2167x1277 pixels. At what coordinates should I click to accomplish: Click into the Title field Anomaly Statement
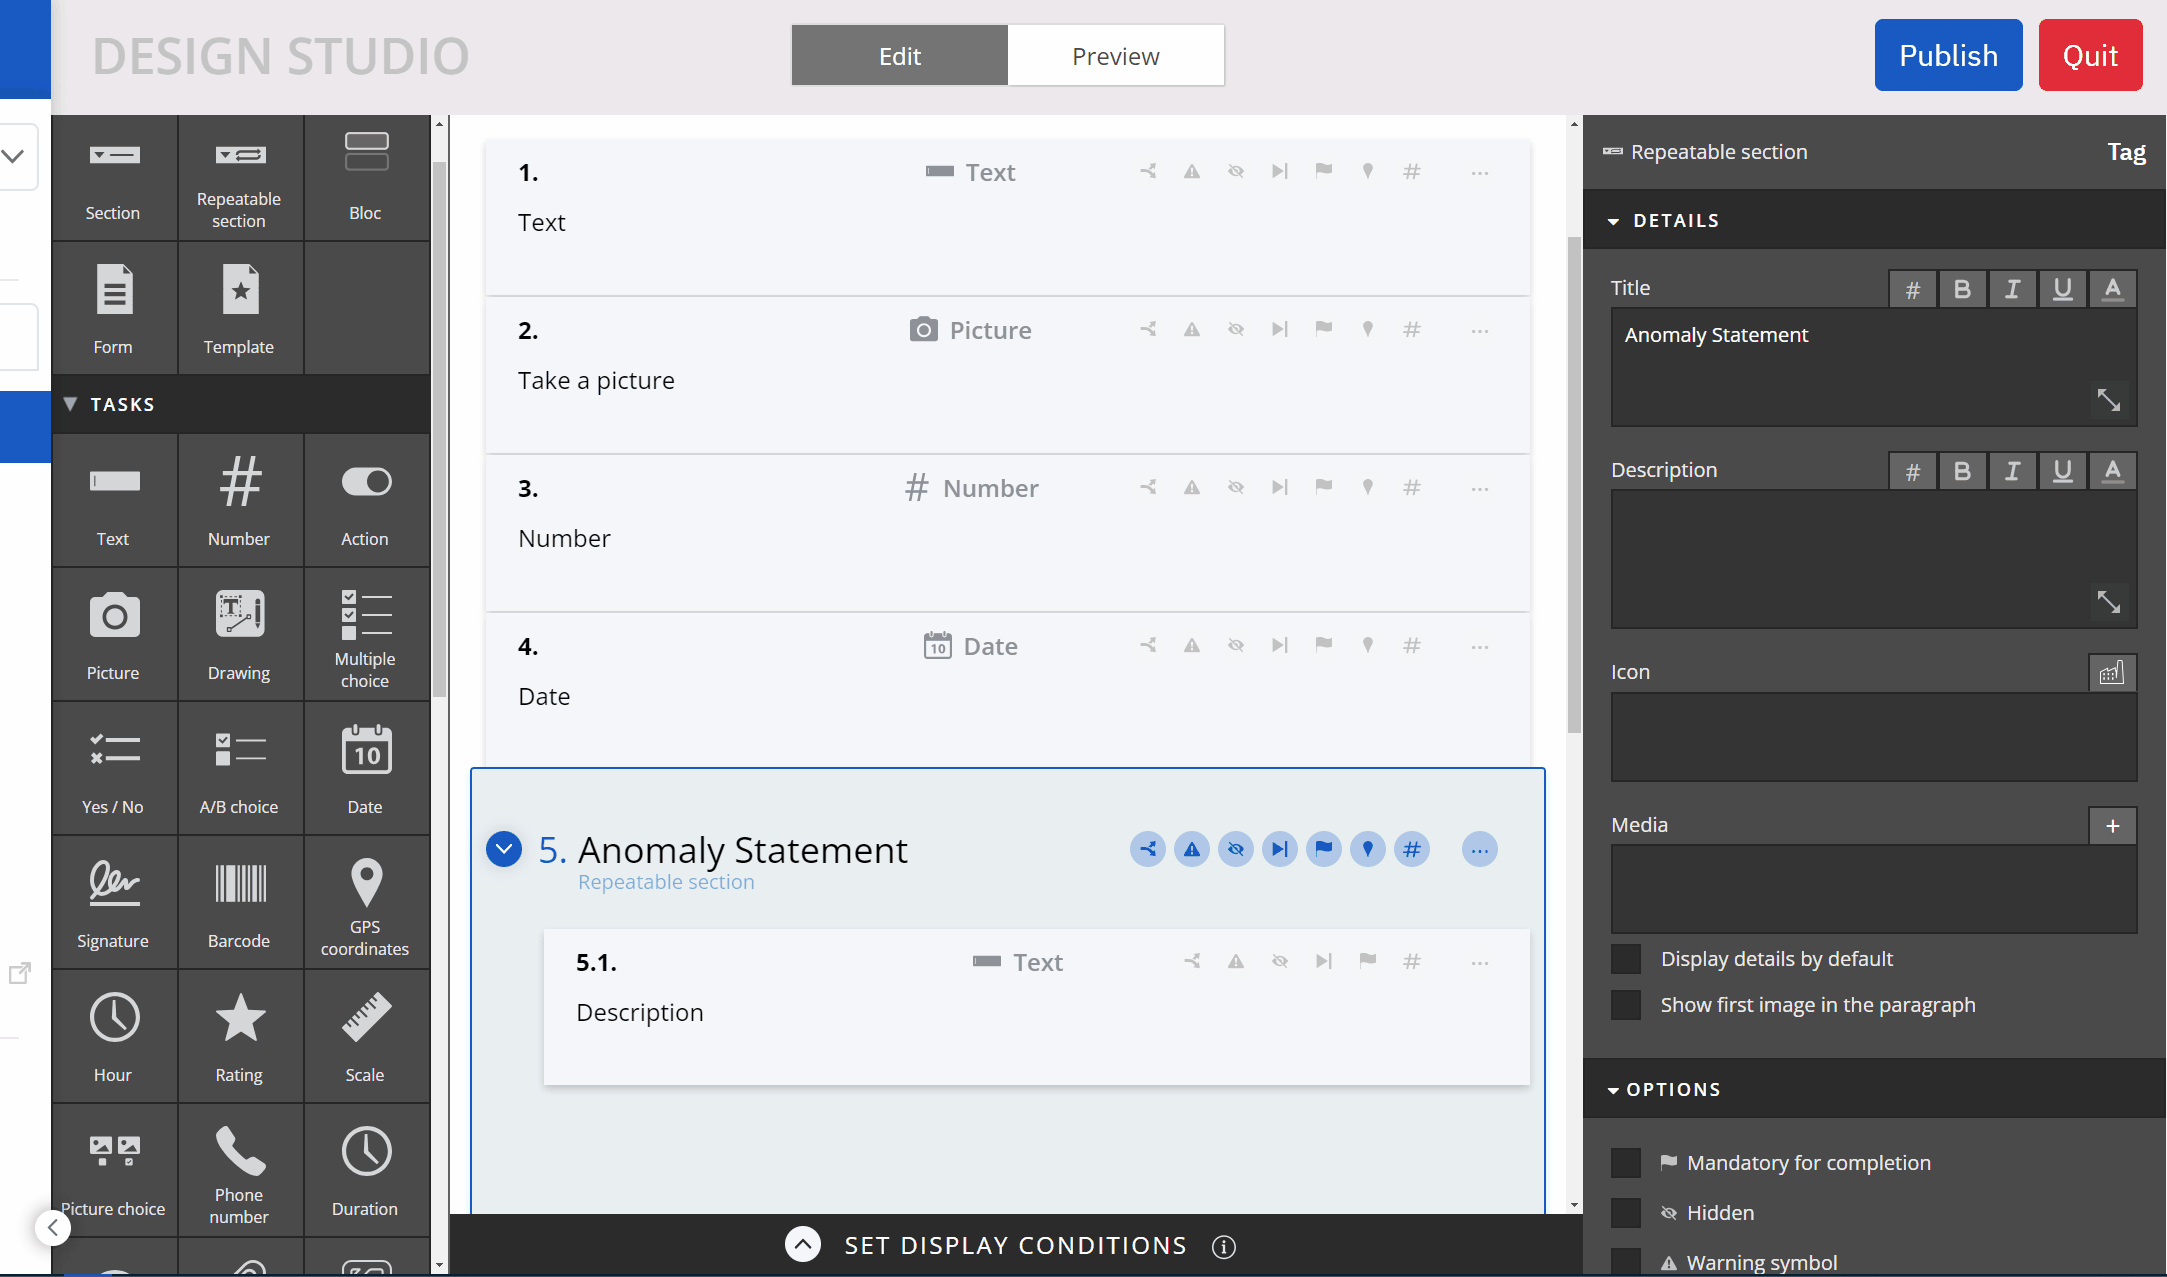tap(1873, 367)
